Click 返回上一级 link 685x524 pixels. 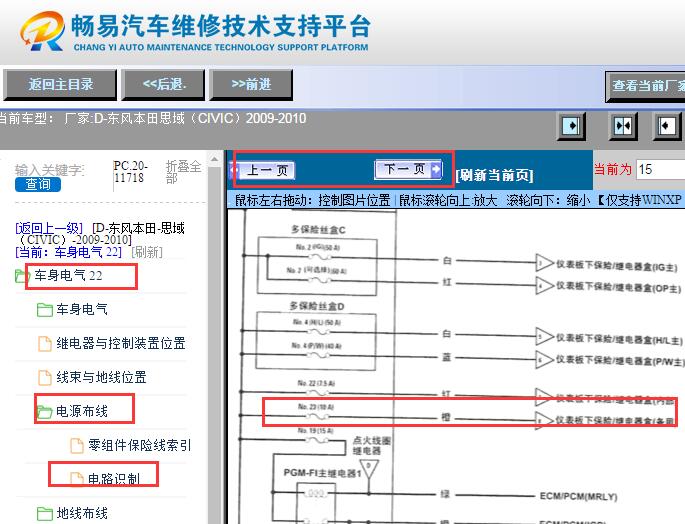[x=48, y=228]
